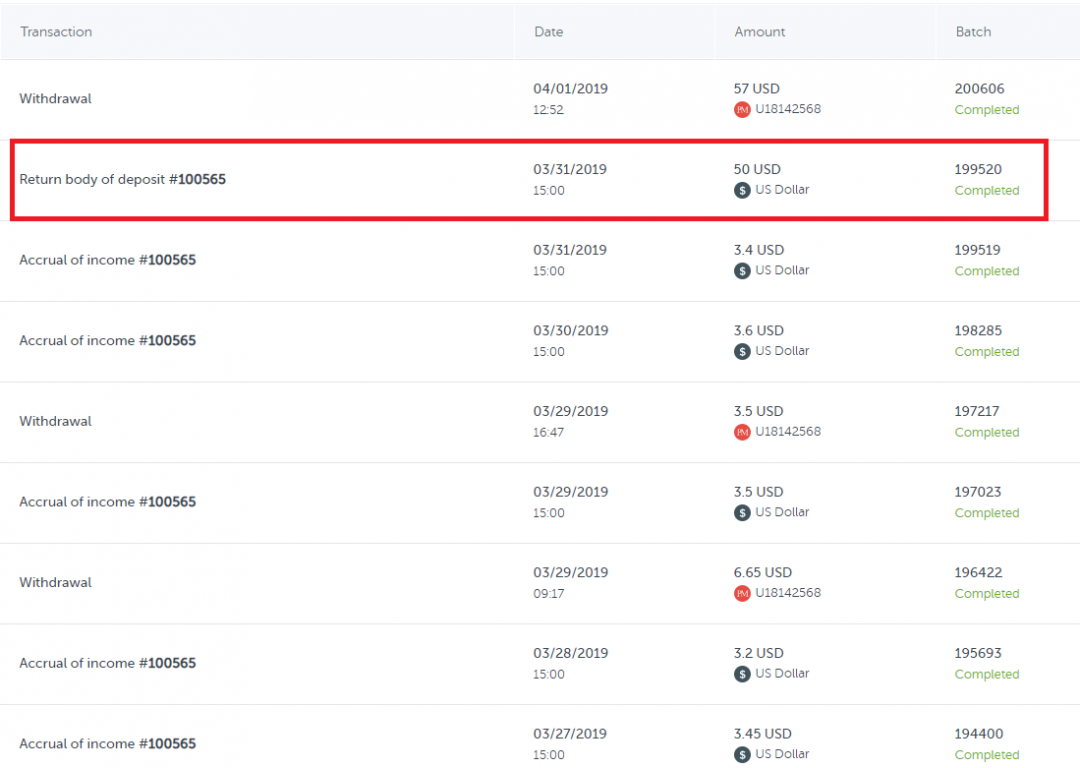Click the Amount column header
The image size is (1080, 768).
coord(760,32)
